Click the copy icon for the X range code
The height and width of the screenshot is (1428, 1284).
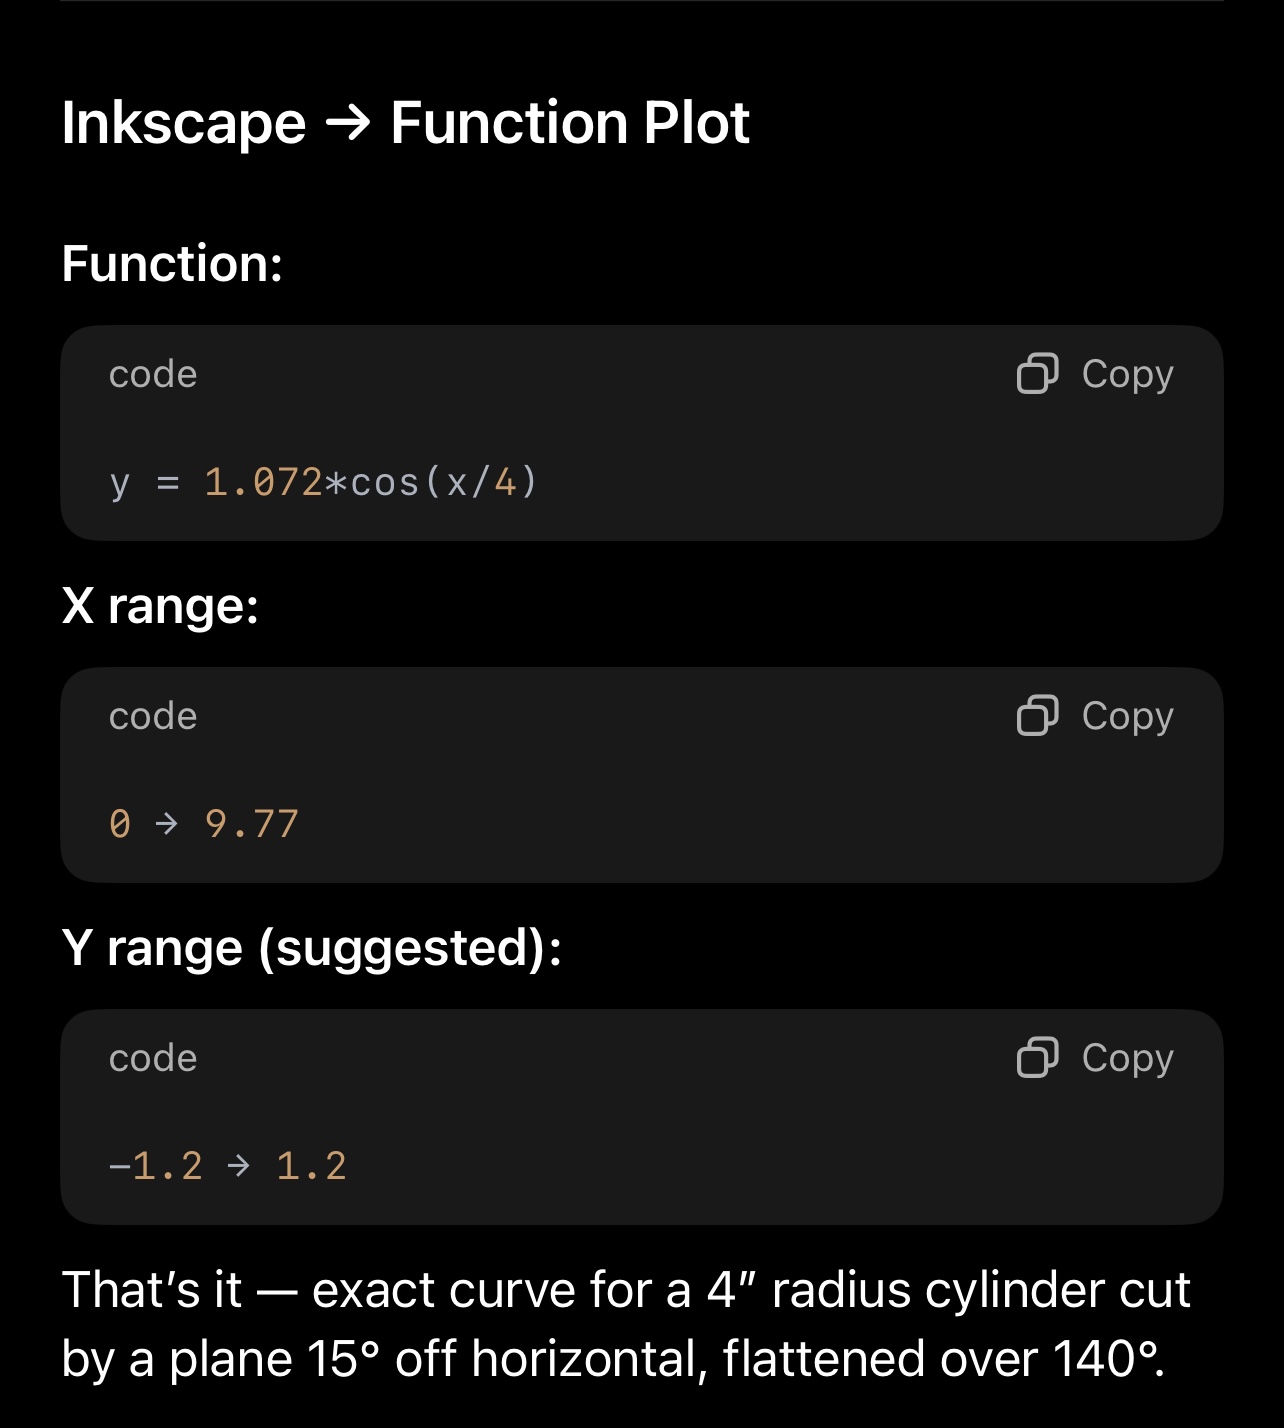coord(1037,716)
